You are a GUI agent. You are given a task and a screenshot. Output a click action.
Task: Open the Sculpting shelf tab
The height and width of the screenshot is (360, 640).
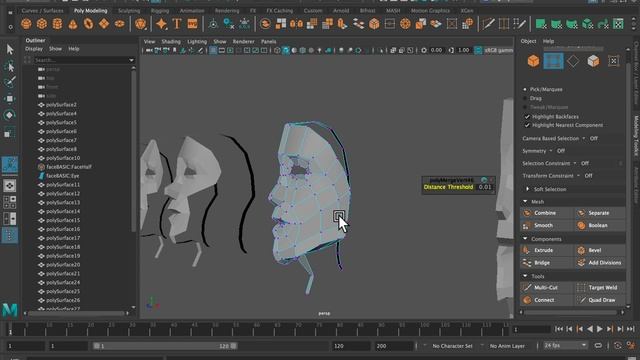pyautogui.click(x=129, y=11)
